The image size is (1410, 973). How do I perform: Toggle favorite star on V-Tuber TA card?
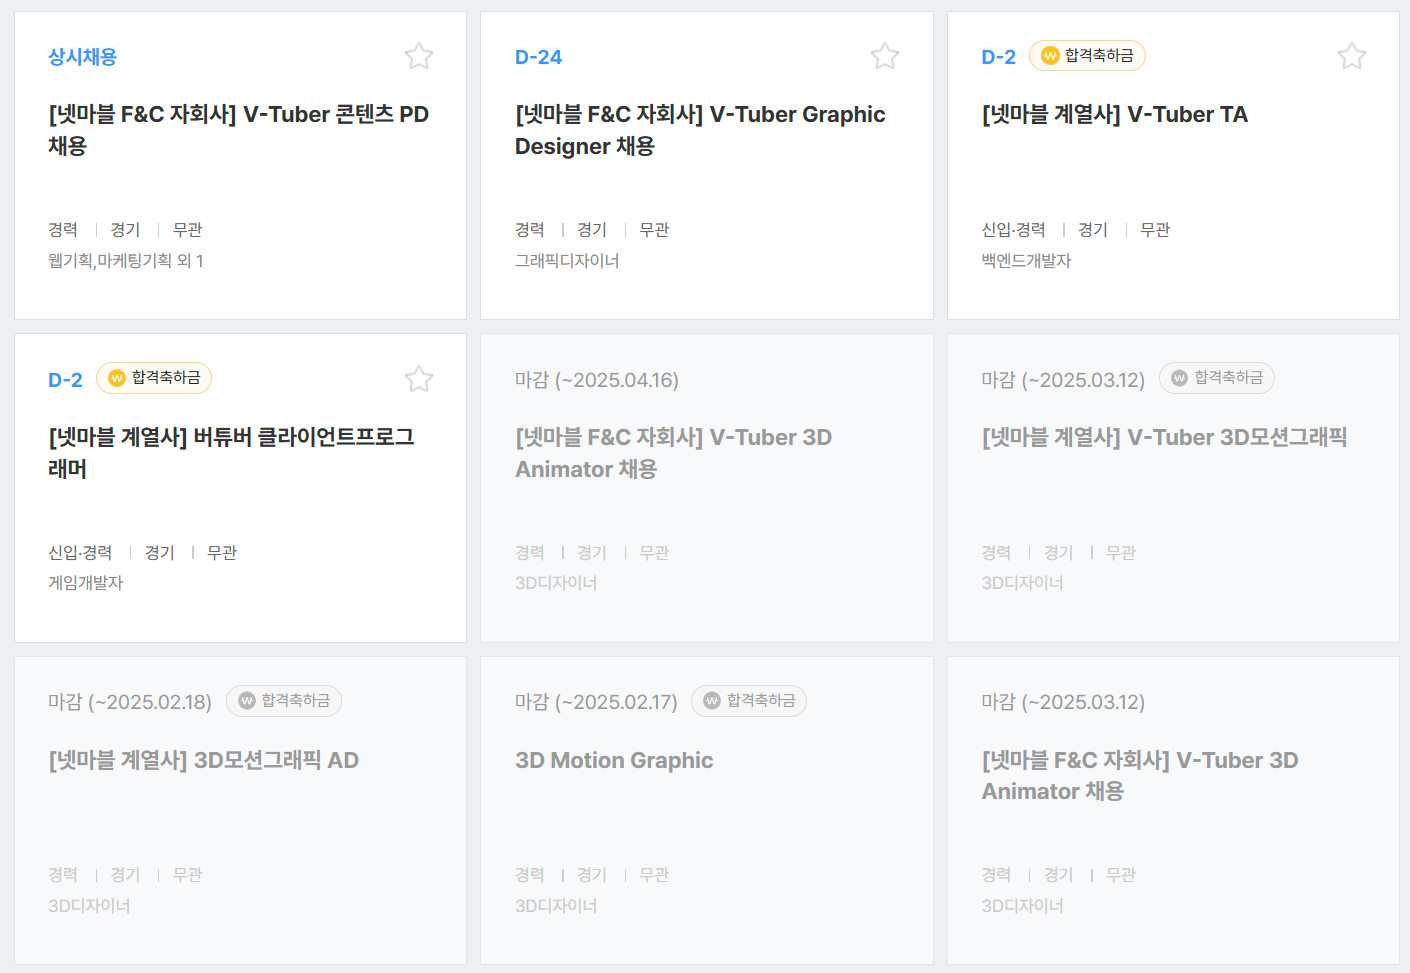1352,56
